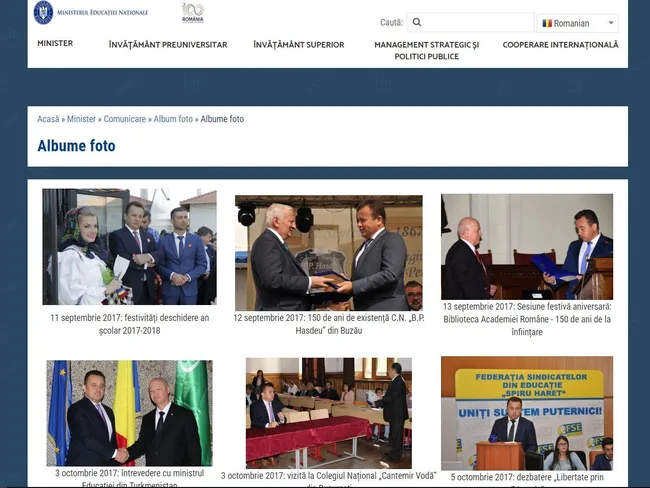Open the Biblioteca Academiei Române album photo
Image resolution: width=650 pixels, height=488 pixels.
click(527, 247)
